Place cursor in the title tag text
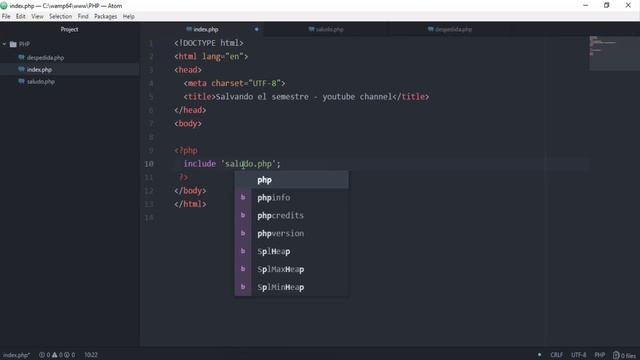Image resolution: width=640 pixels, height=360 pixels. (304, 97)
